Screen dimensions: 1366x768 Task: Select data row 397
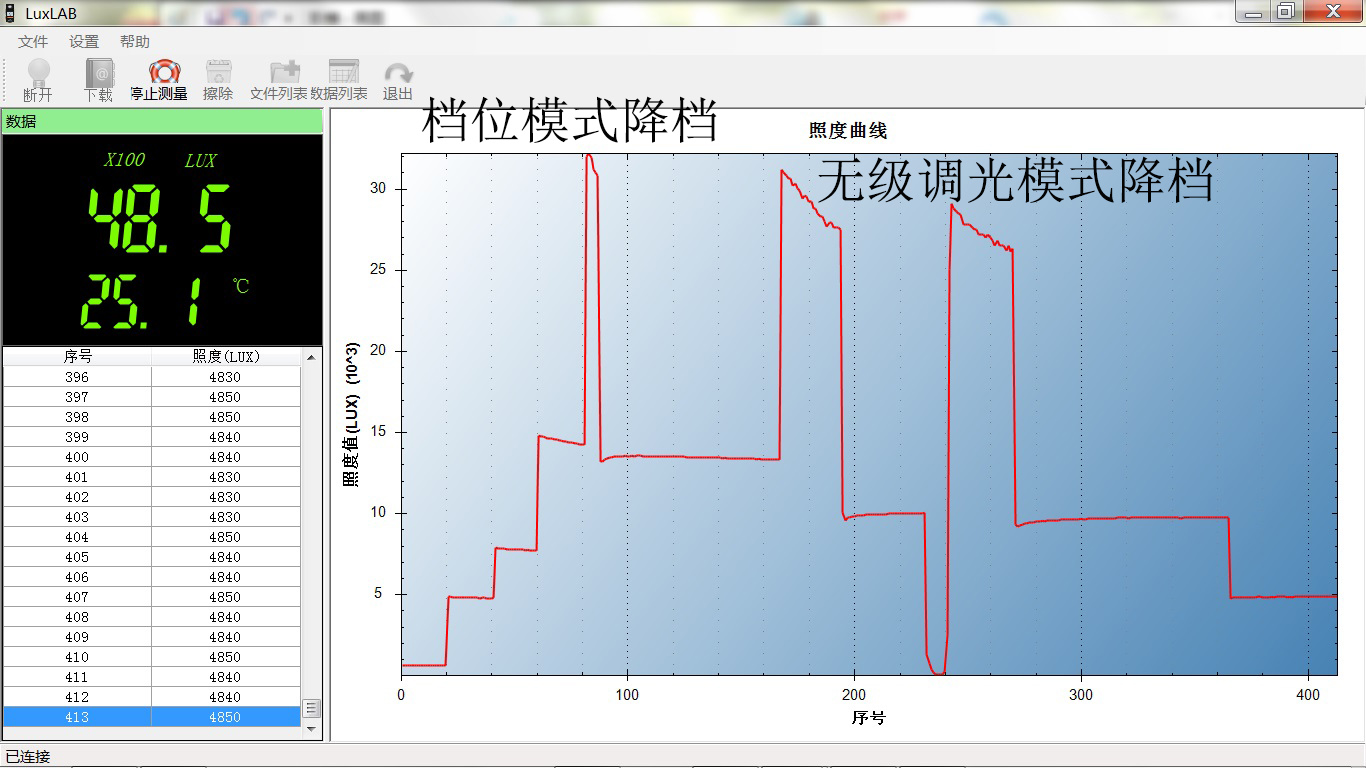[152, 397]
